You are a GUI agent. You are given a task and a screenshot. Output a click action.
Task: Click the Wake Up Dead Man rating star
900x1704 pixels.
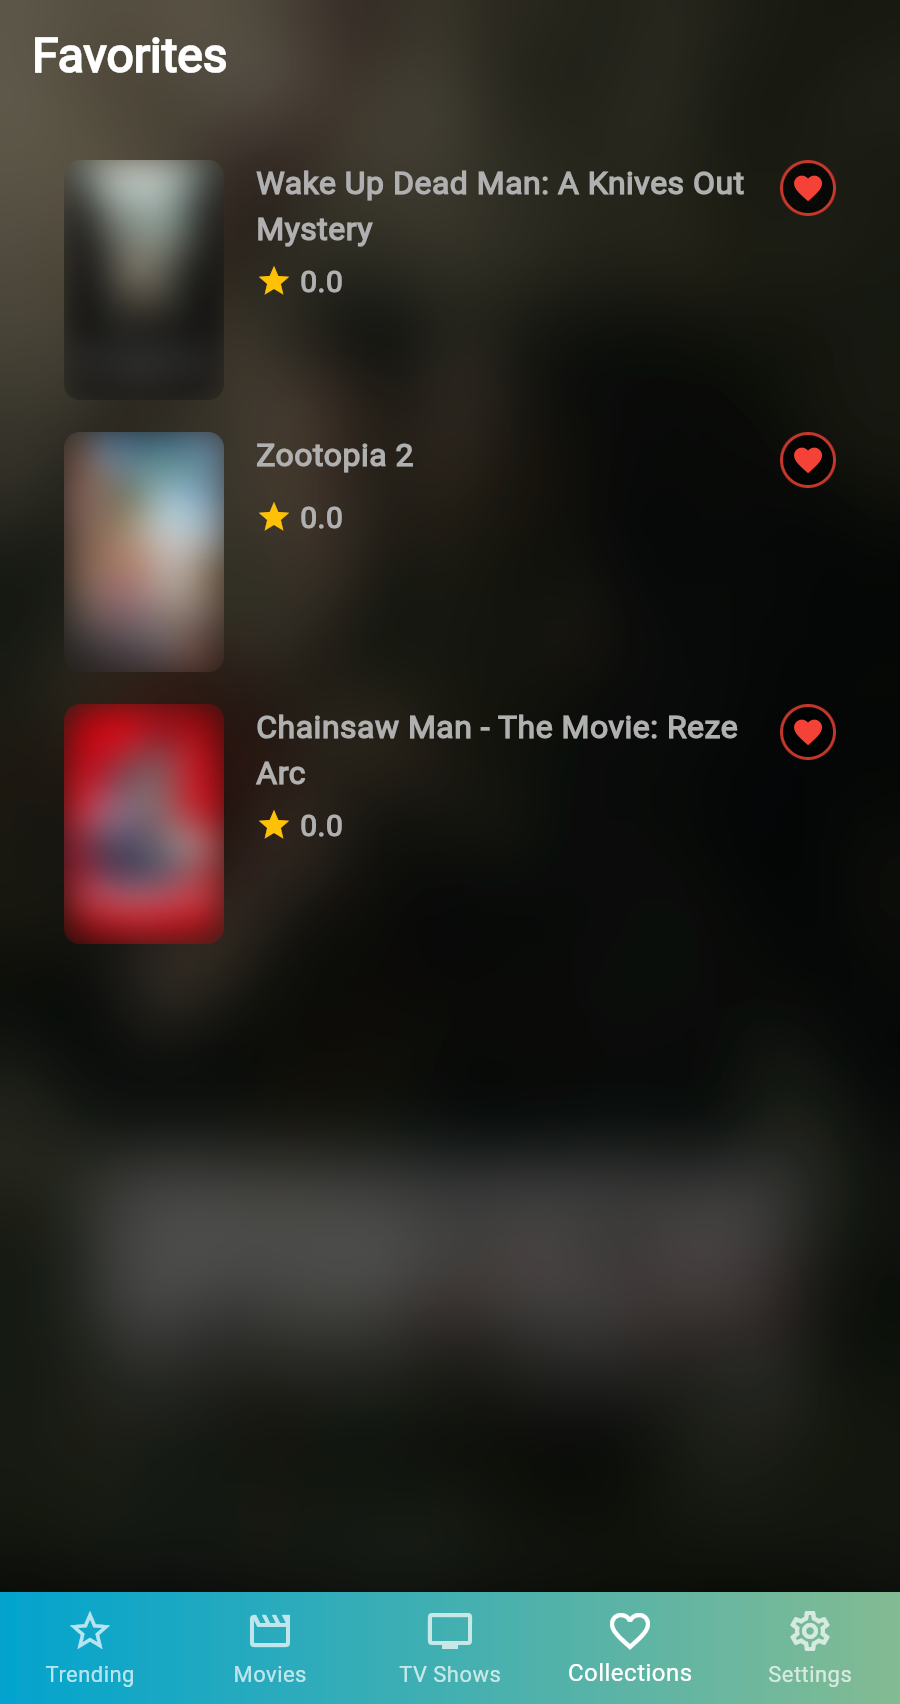(x=274, y=281)
